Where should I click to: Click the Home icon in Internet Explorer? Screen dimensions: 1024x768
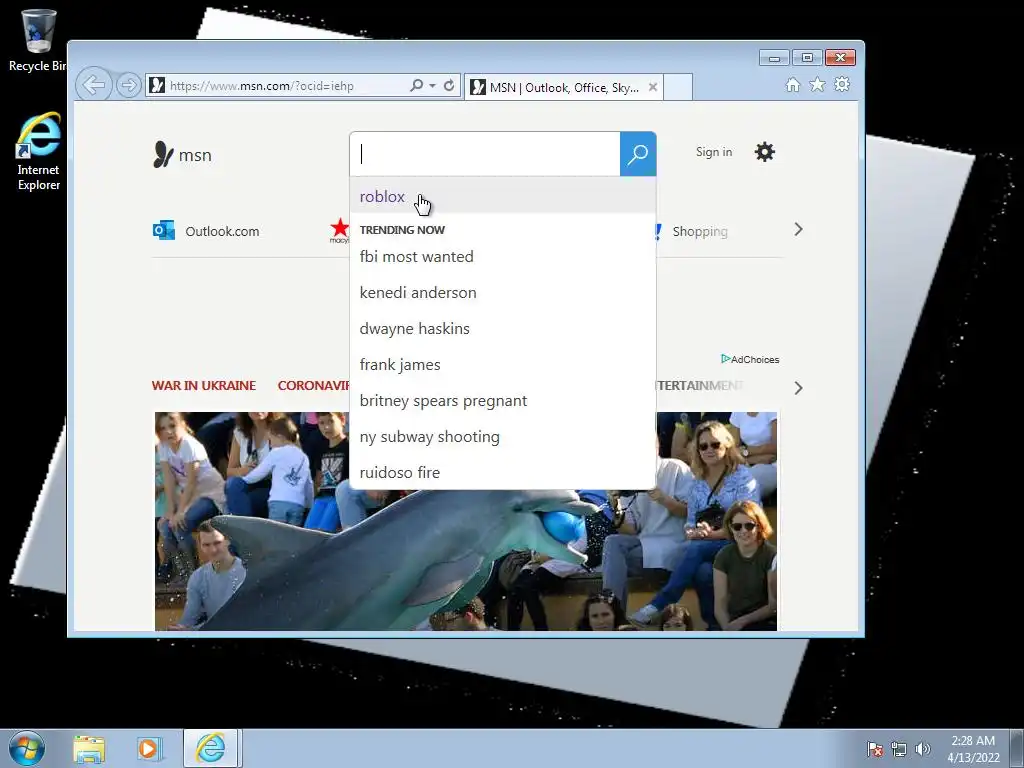click(x=793, y=85)
